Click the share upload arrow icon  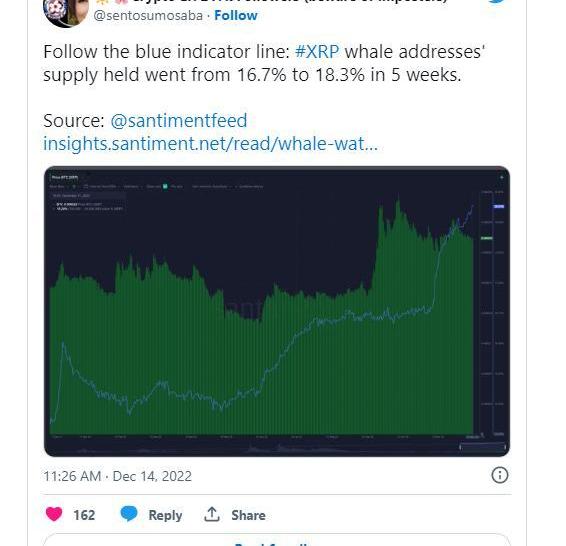tap(212, 514)
